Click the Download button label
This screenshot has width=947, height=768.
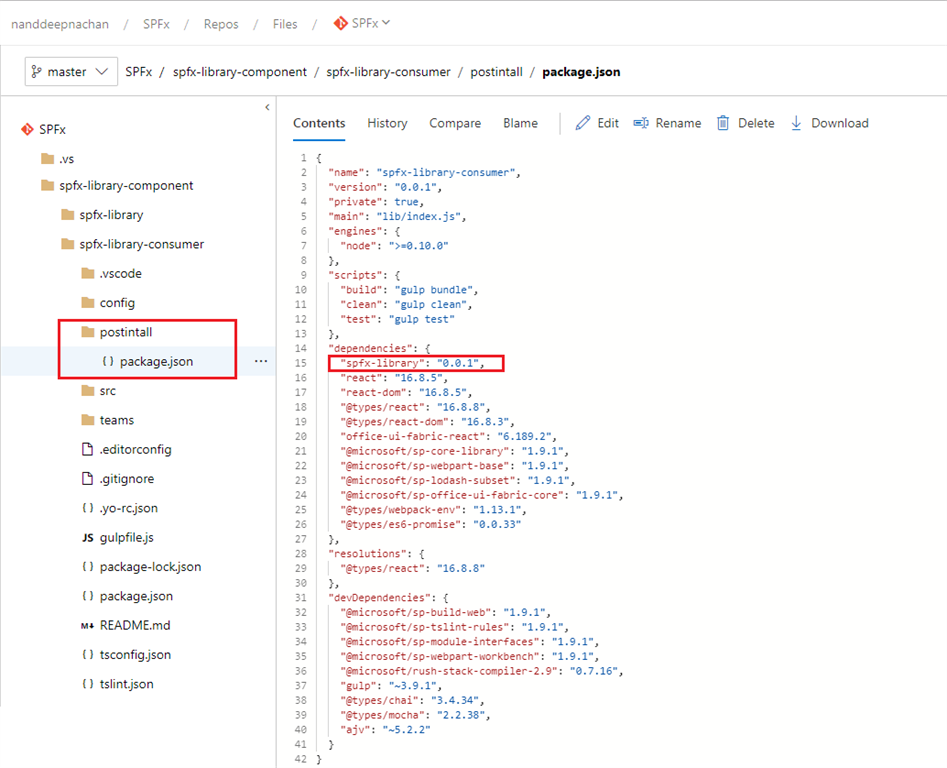coord(839,123)
